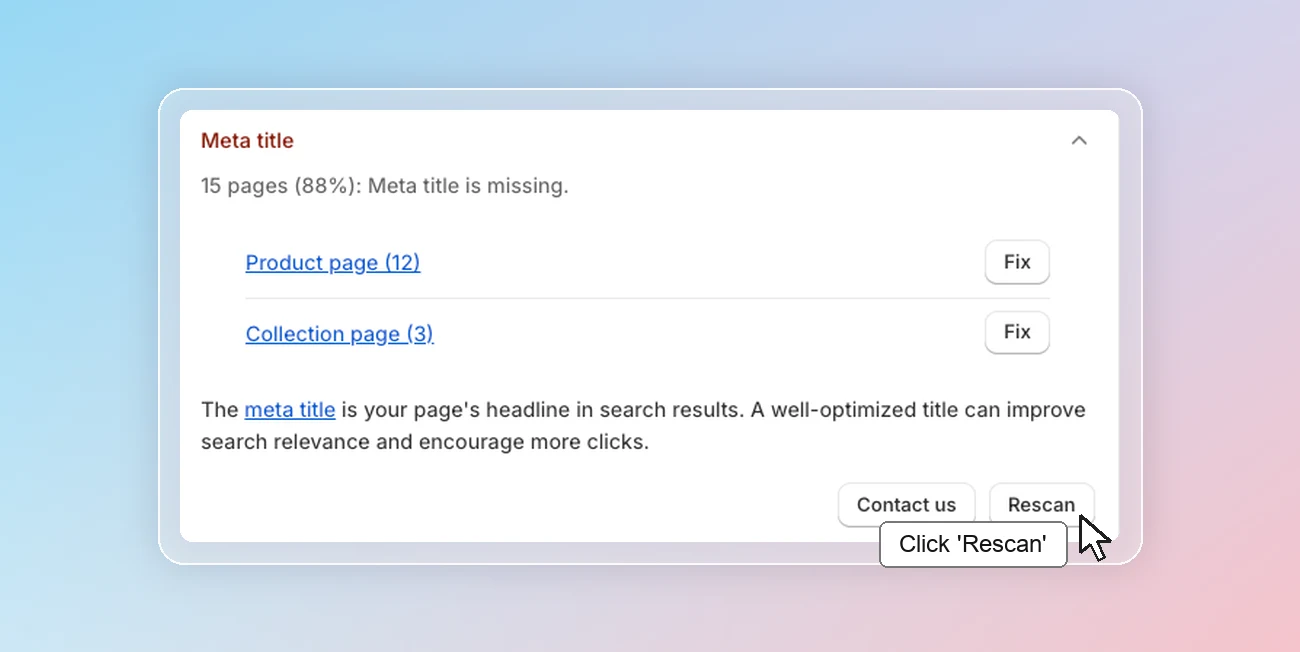Click the Rescan button
Viewport: 1300px width, 652px height.
1041,505
